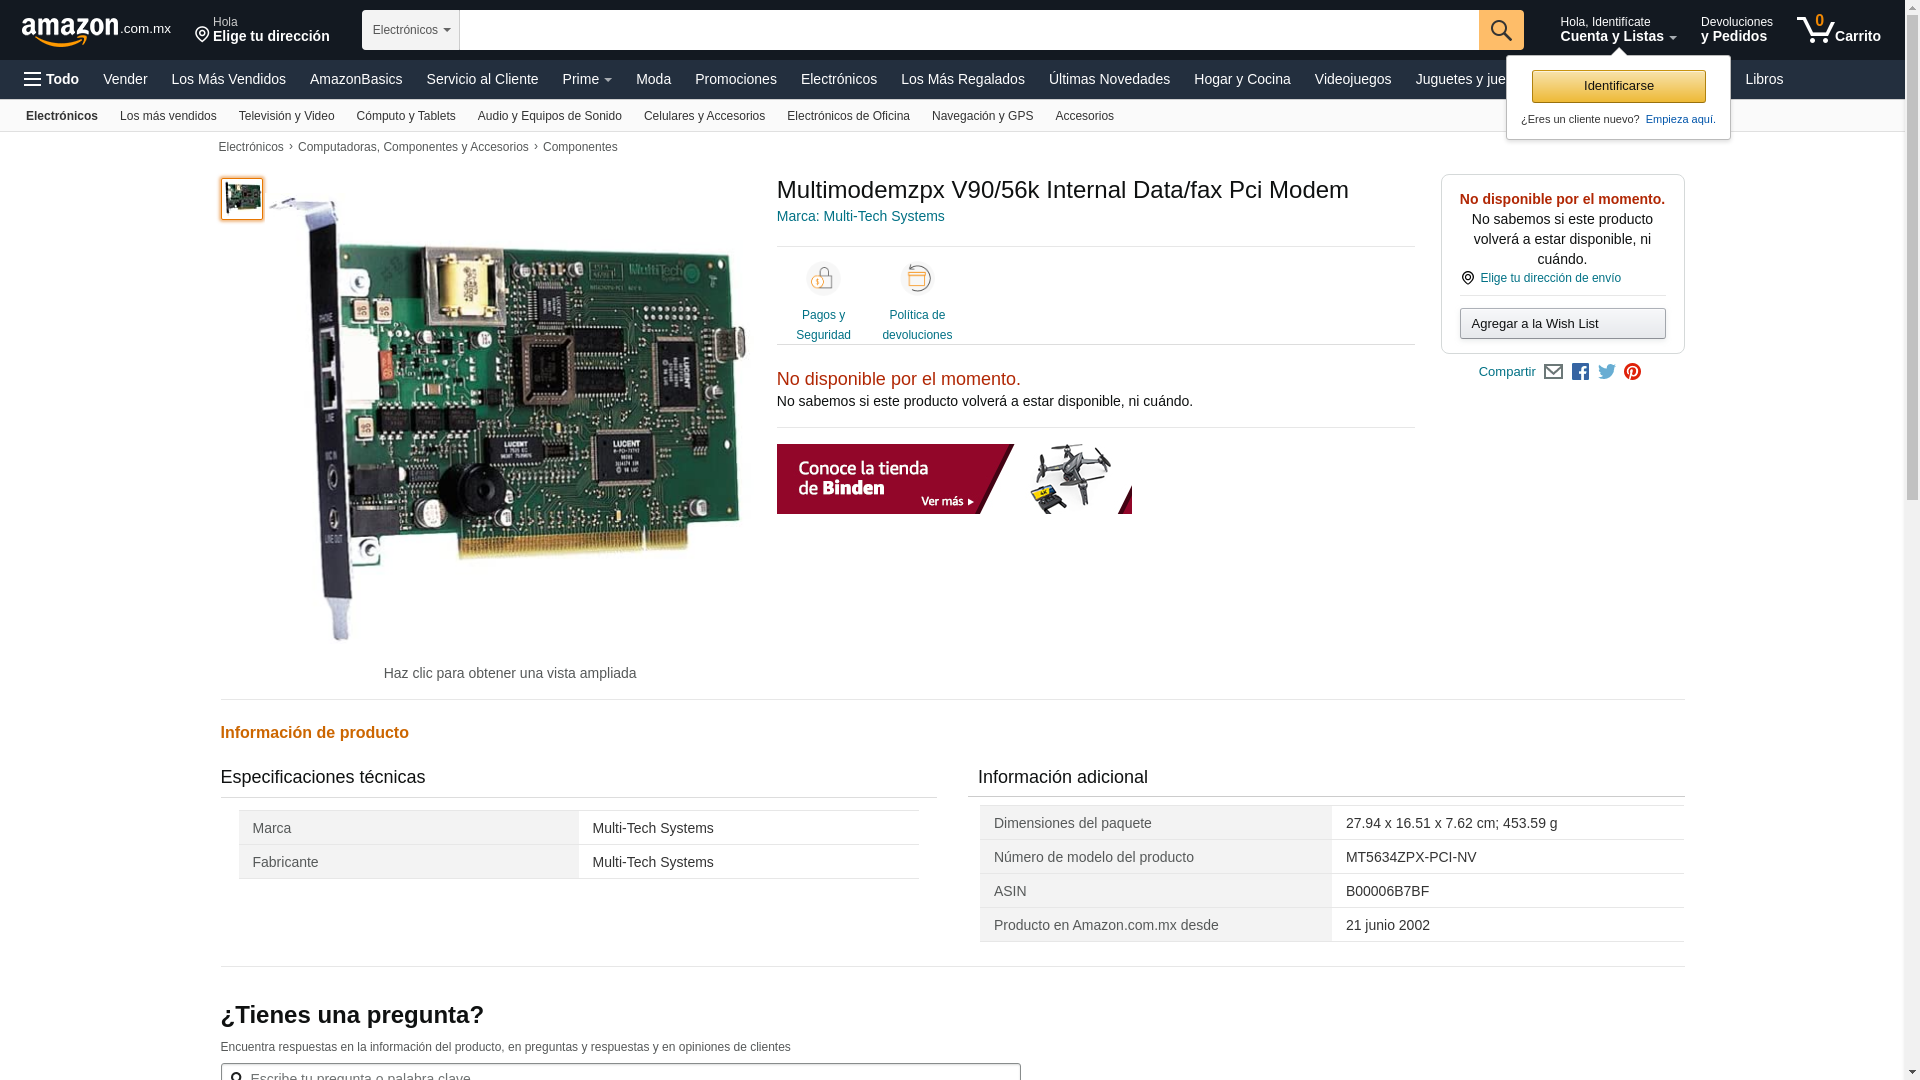
Task: Click the Pagos y Seguridad lock icon
Action: pyautogui.click(x=823, y=279)
